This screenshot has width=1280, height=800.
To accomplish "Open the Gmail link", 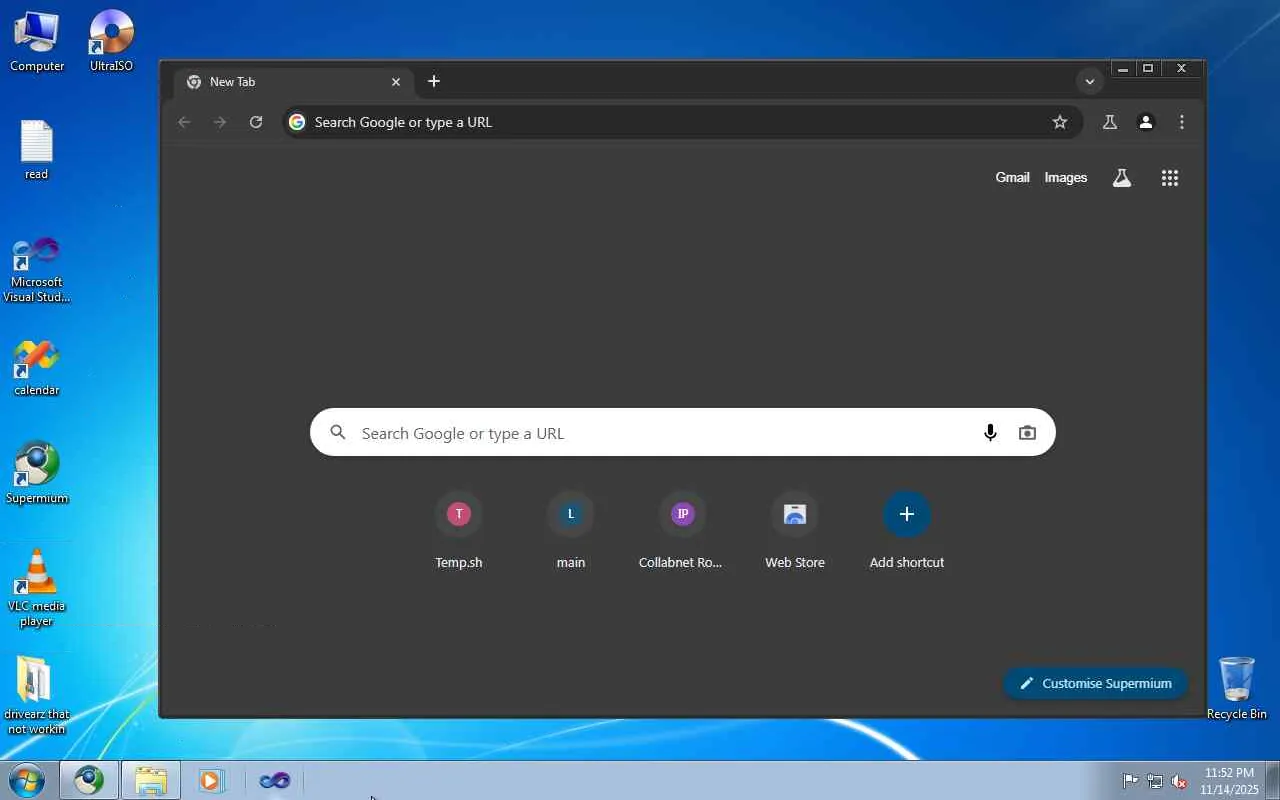I will pos(1012,178).
